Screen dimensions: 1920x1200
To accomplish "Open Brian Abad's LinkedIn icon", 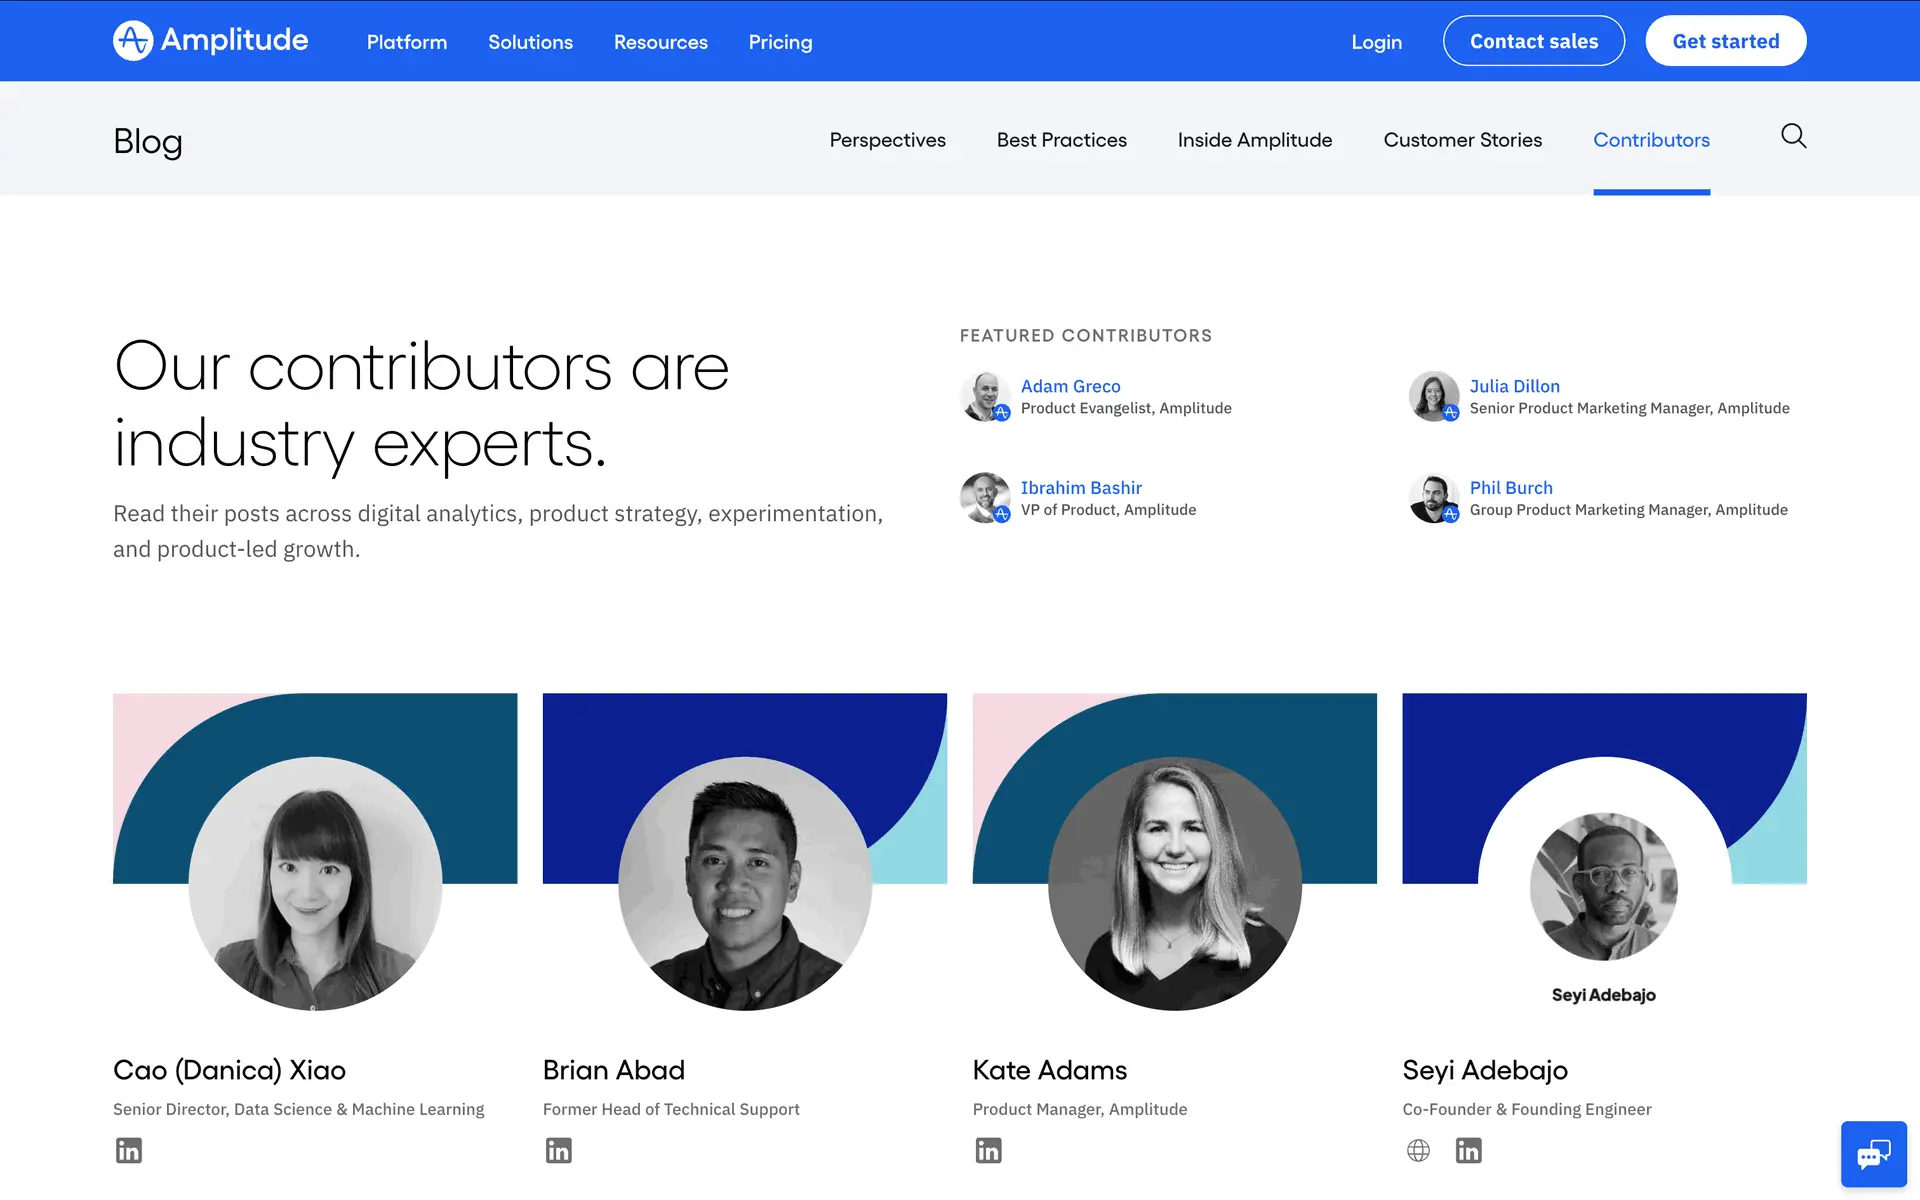I will point(559,1150).
